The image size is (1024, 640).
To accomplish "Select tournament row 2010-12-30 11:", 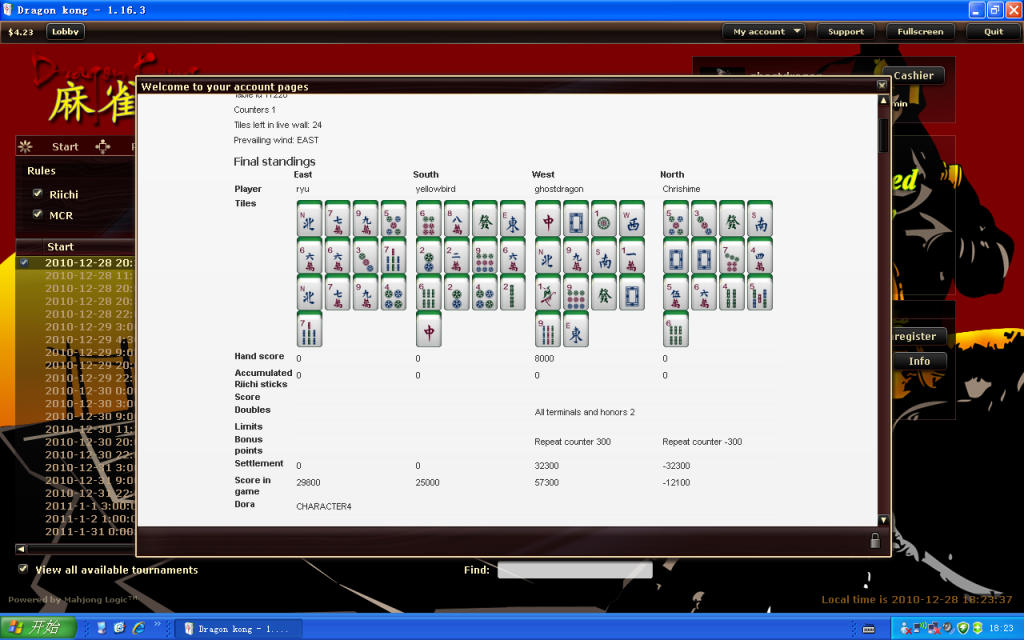I will pyautogui.click(x=75, y=429).
